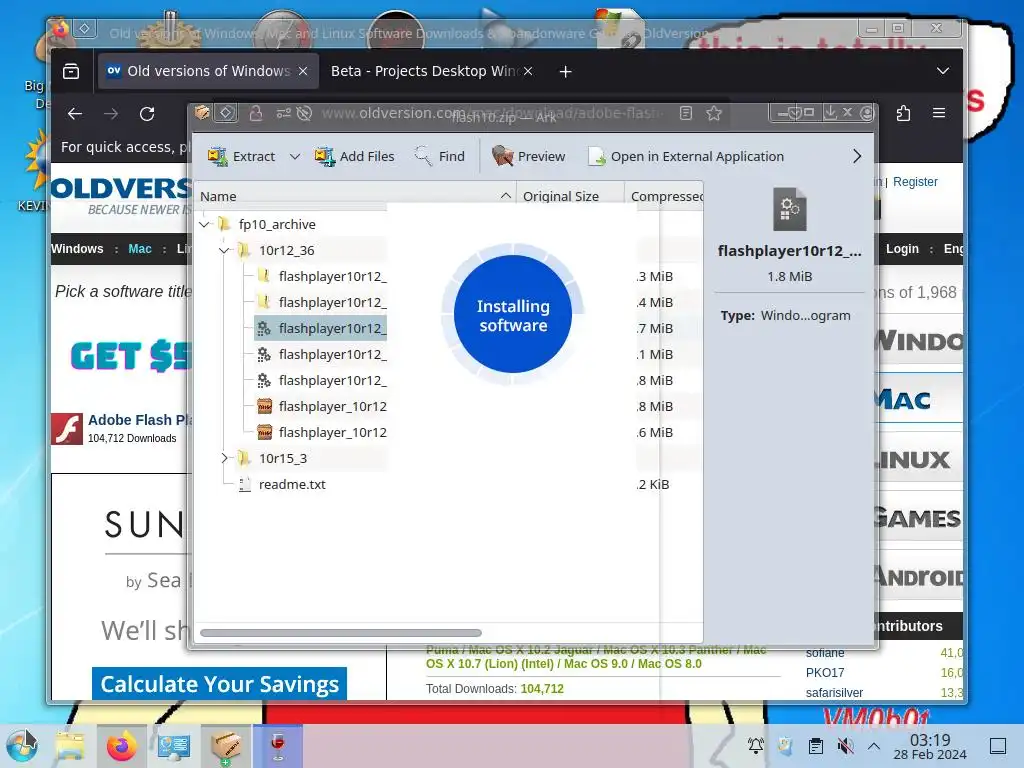Open the Adobe Flash Player link
Viewport: 1024px width, 768px height.
click(138, 420)
